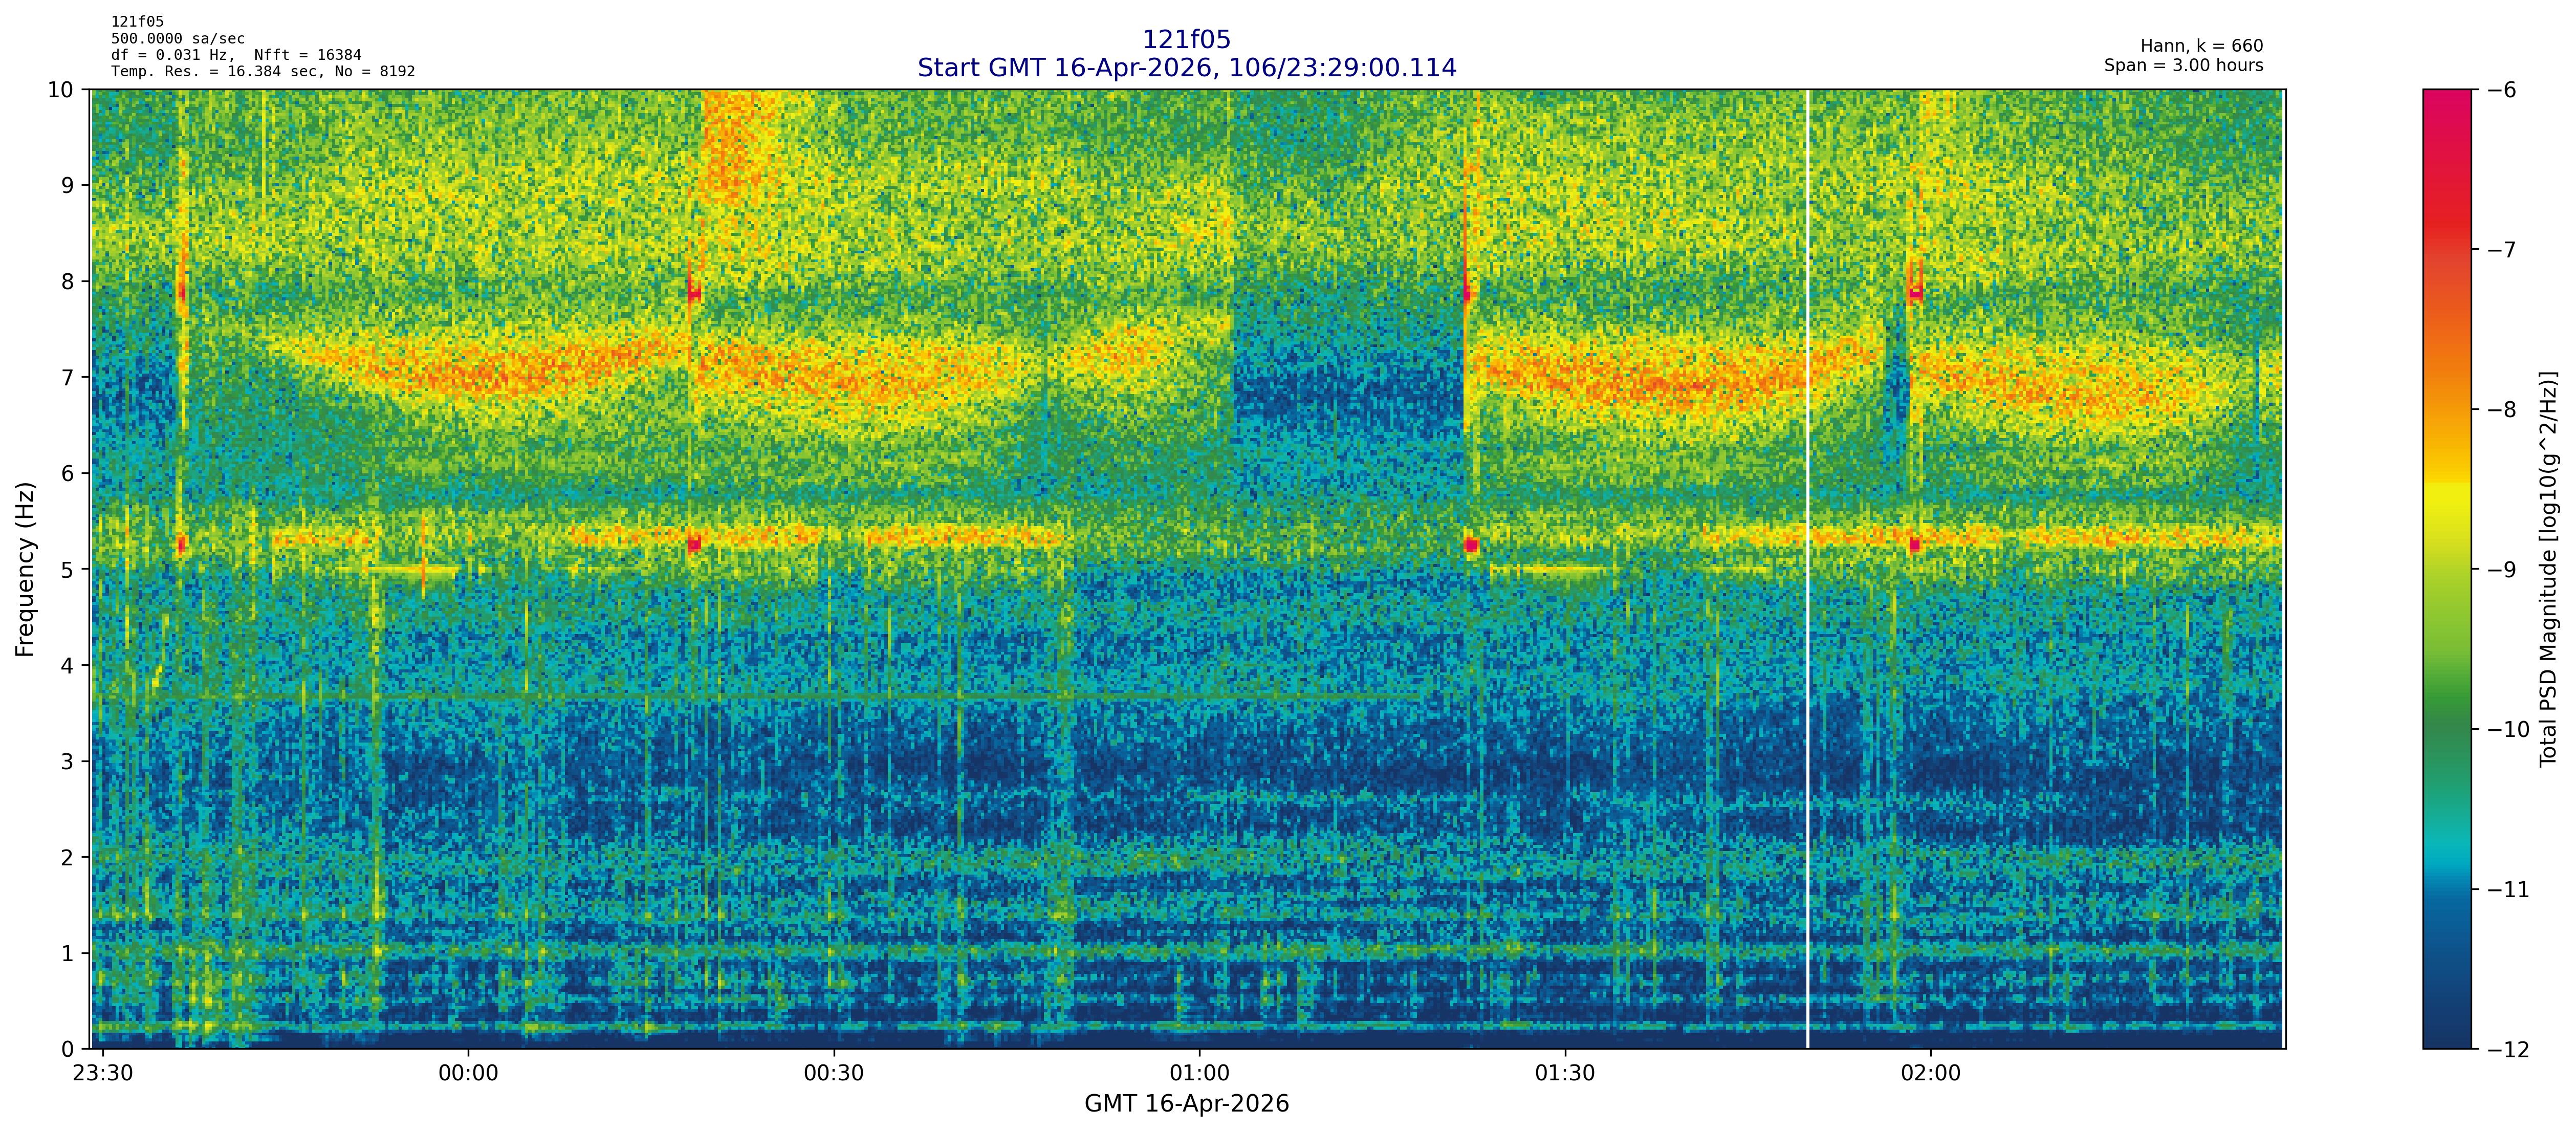Click the Frequency (Hz) axis label
The height and width of the screenshot is (1132, 2576).
25,569
